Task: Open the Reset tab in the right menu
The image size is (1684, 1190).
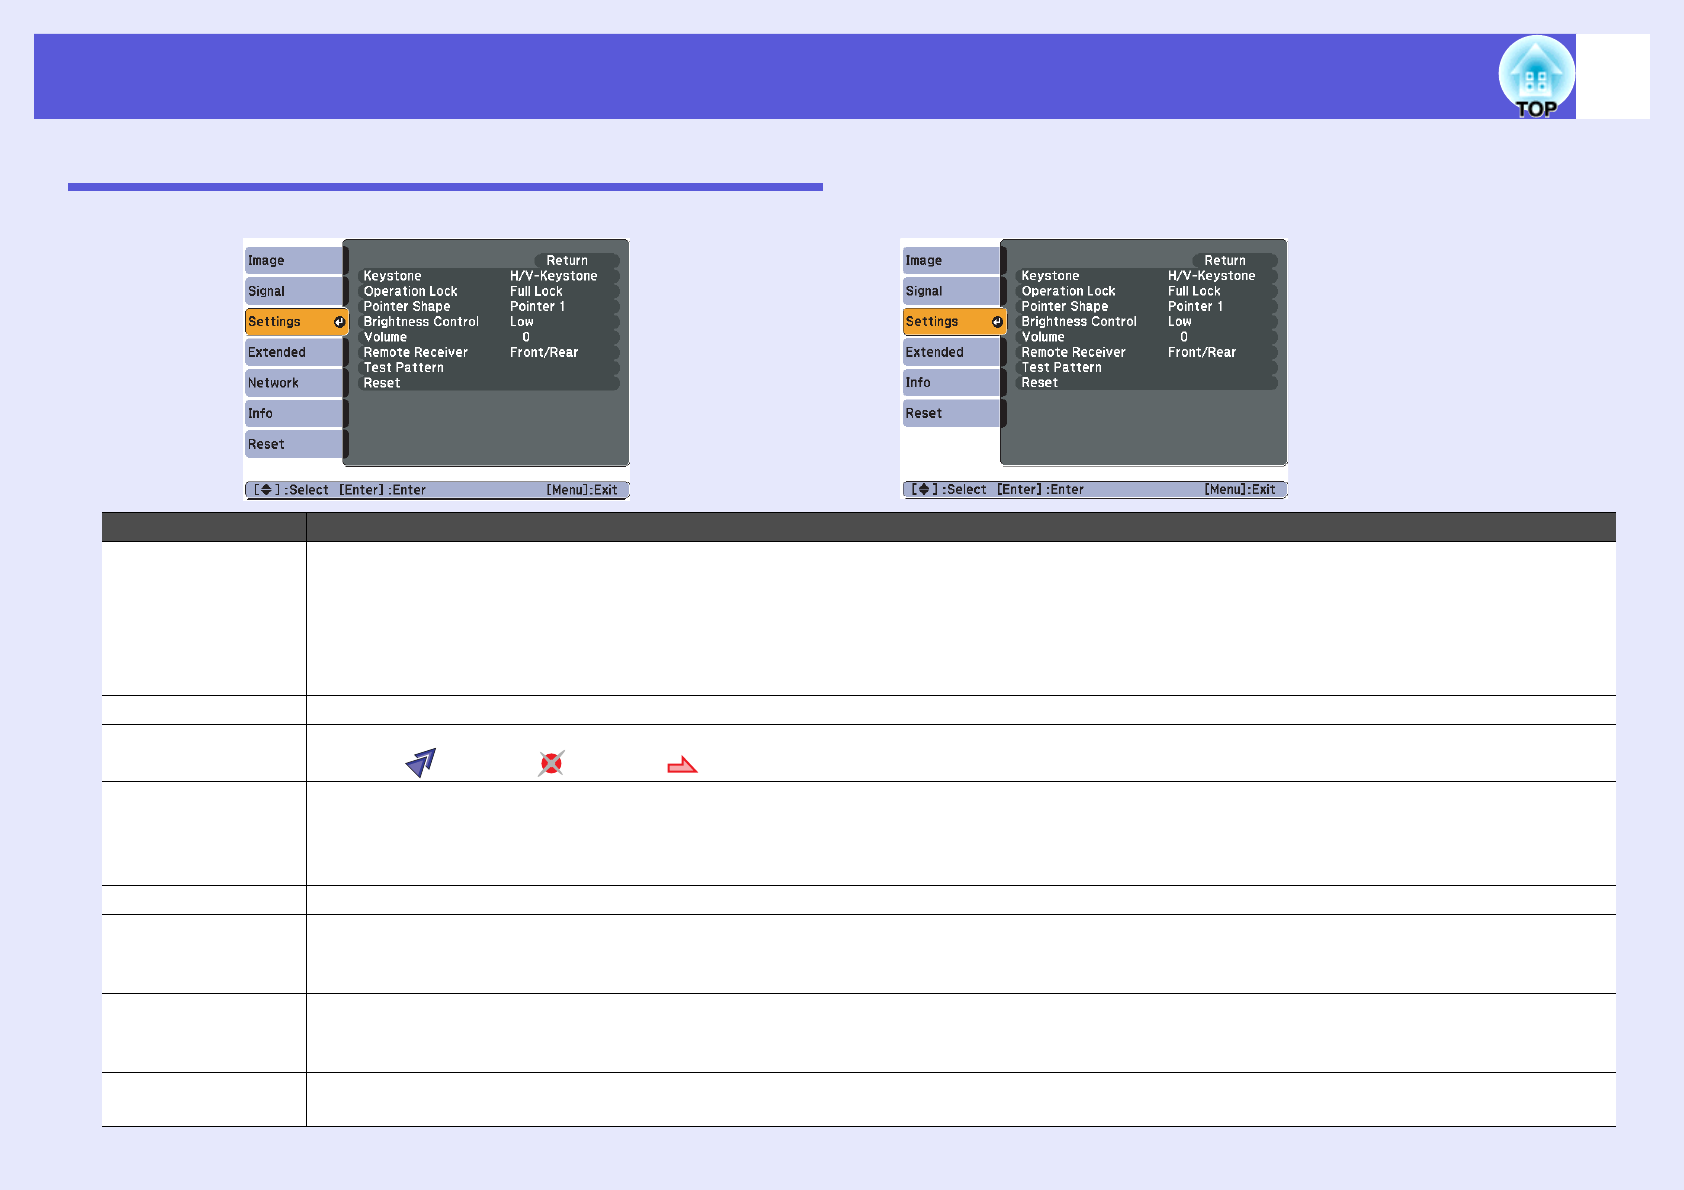Action: coord(952,413)
